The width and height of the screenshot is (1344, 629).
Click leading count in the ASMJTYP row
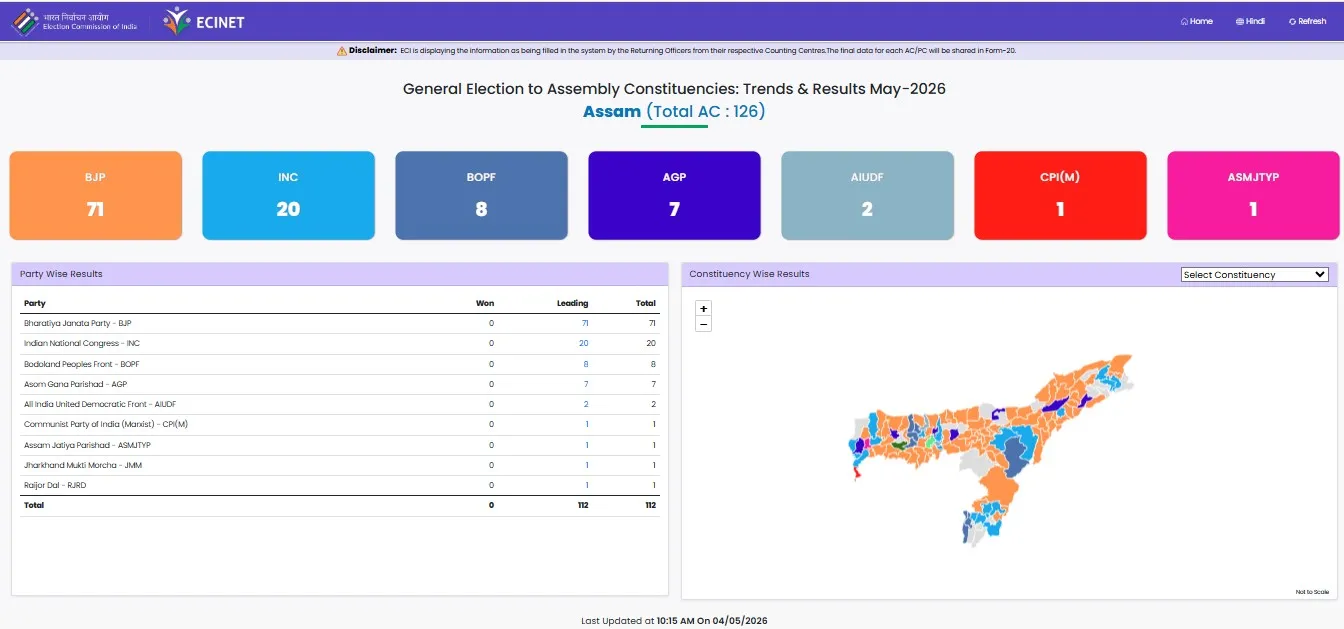coord(587,445)
